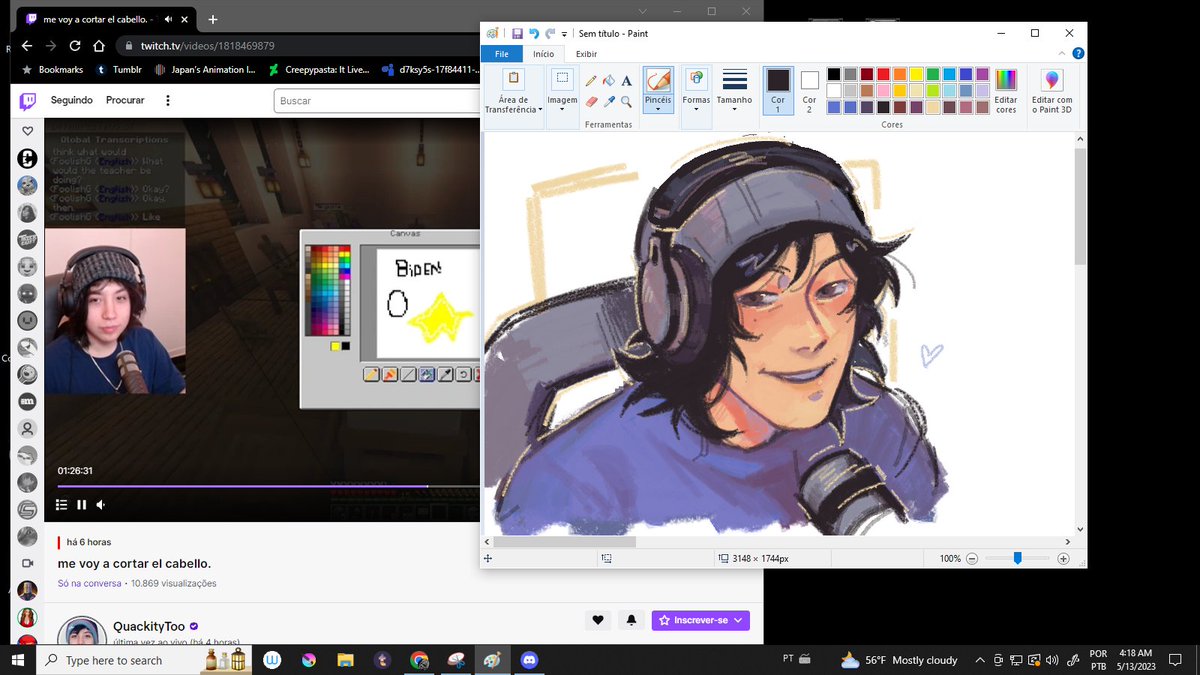Open the Inscrever-se subscribe dropdown
The height and width of the screenshot is (675, 1200).
pyautogui.click(x=738, y=620)
